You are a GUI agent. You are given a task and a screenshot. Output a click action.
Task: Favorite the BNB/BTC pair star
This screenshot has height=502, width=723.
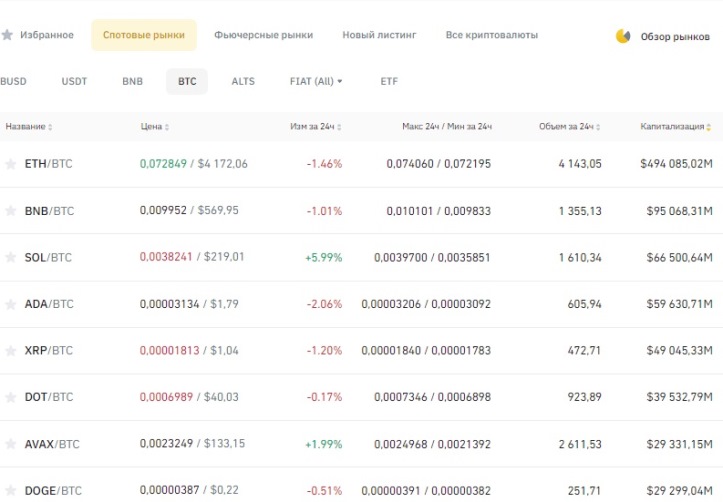coord(10,211)
